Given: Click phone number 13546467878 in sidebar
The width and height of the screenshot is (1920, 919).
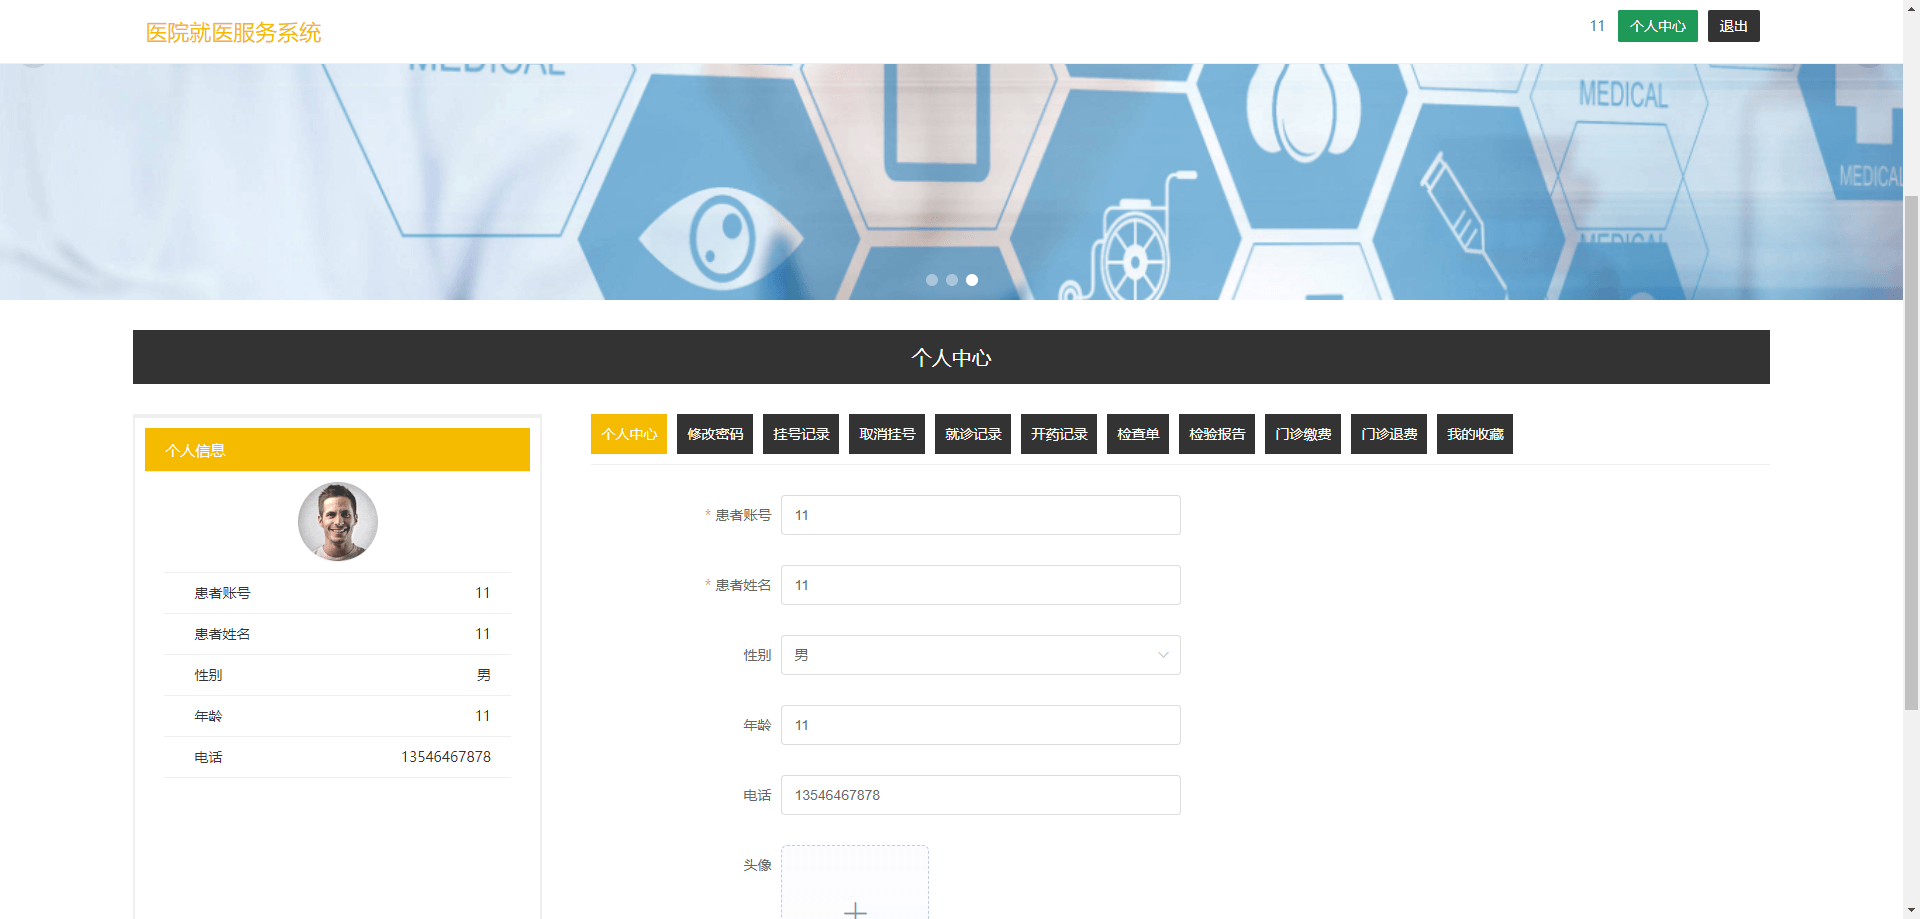Looking at the screenshot, I should click(446, 757).
